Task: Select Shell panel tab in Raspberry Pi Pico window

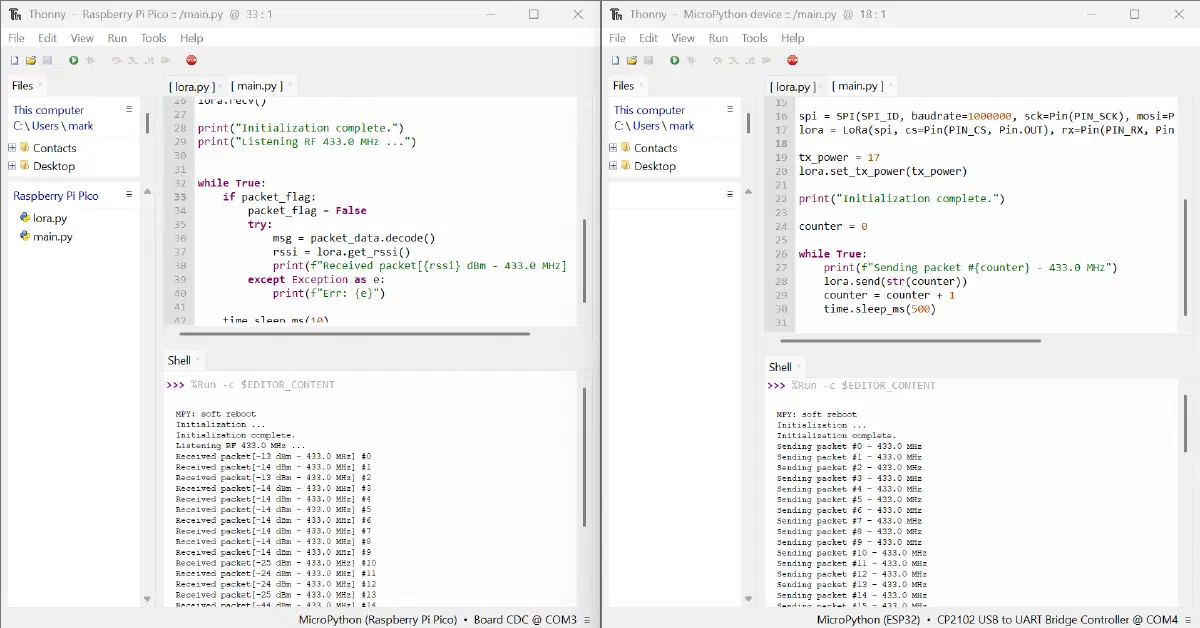Action: coord(179,360)
